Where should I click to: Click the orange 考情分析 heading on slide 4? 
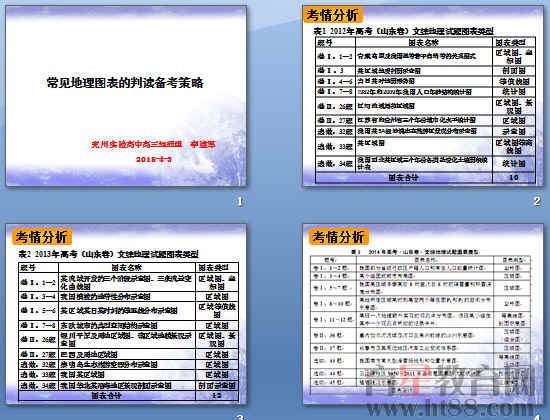(338, 237)
